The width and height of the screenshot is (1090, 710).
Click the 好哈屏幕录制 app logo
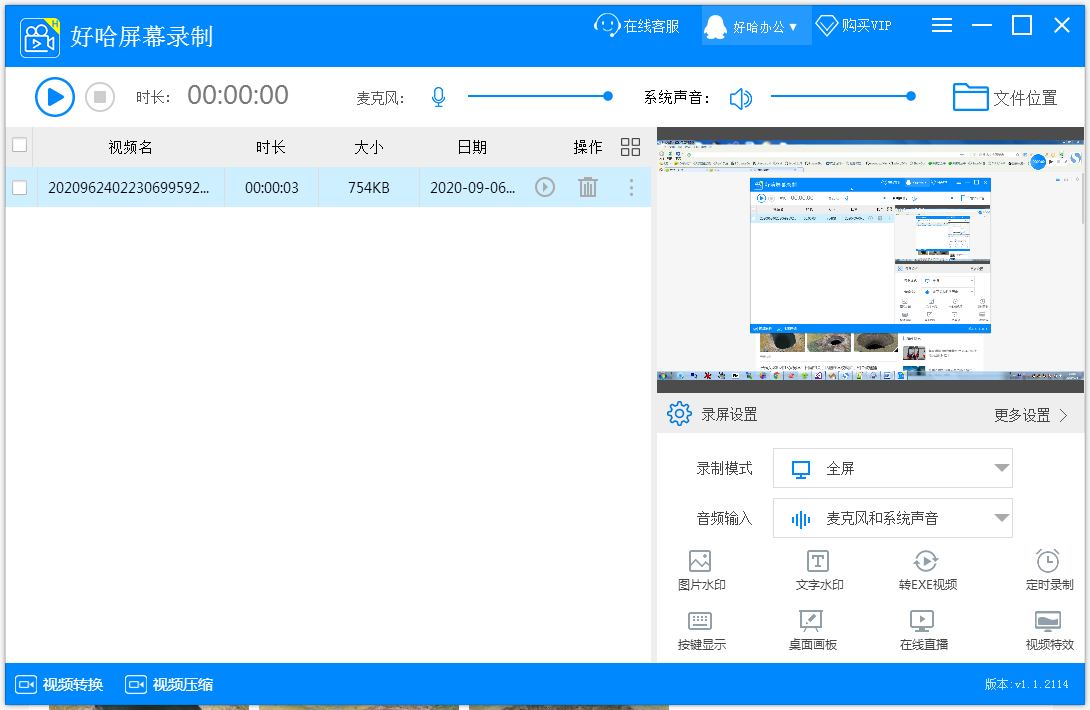[40, 36]
